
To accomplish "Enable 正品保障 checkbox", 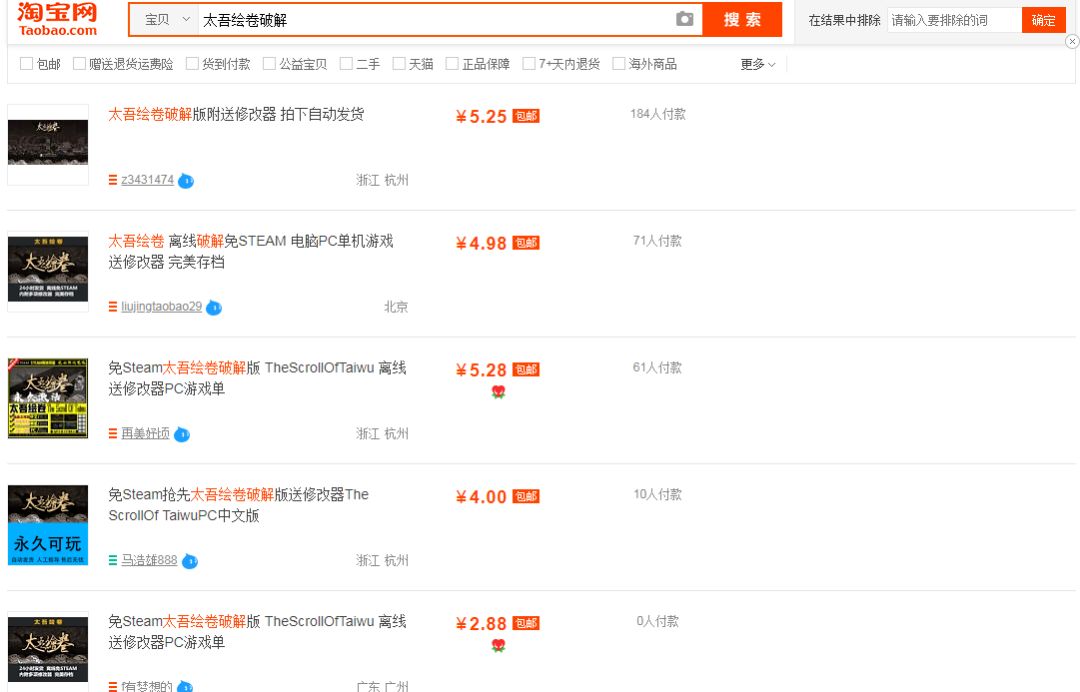I will pyautogui.click(x=452, y=63).
